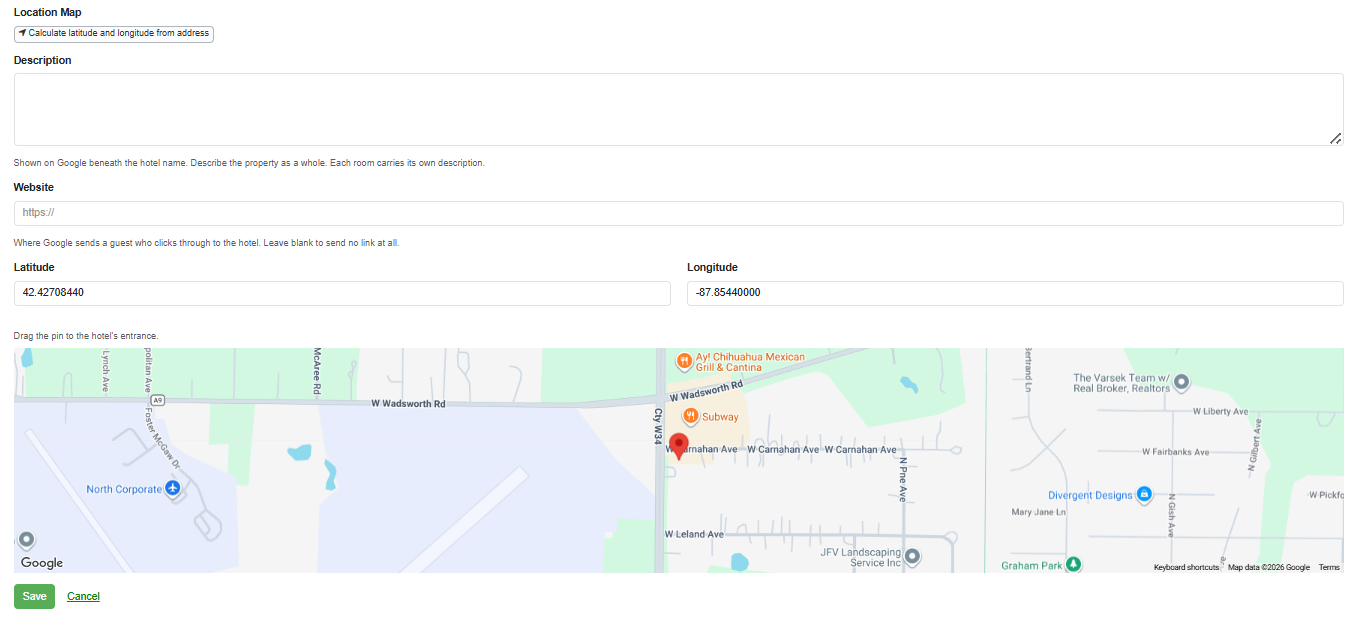Click the 'Graham Park' map label
Viewport: 1354px width, 626px height.
1031,566
